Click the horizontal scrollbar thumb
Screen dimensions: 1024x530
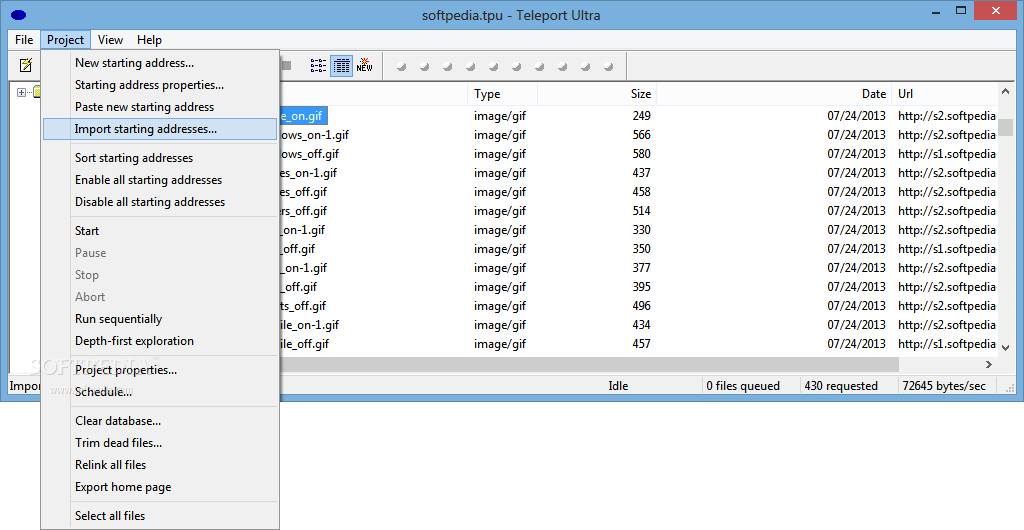click(589, 364)
